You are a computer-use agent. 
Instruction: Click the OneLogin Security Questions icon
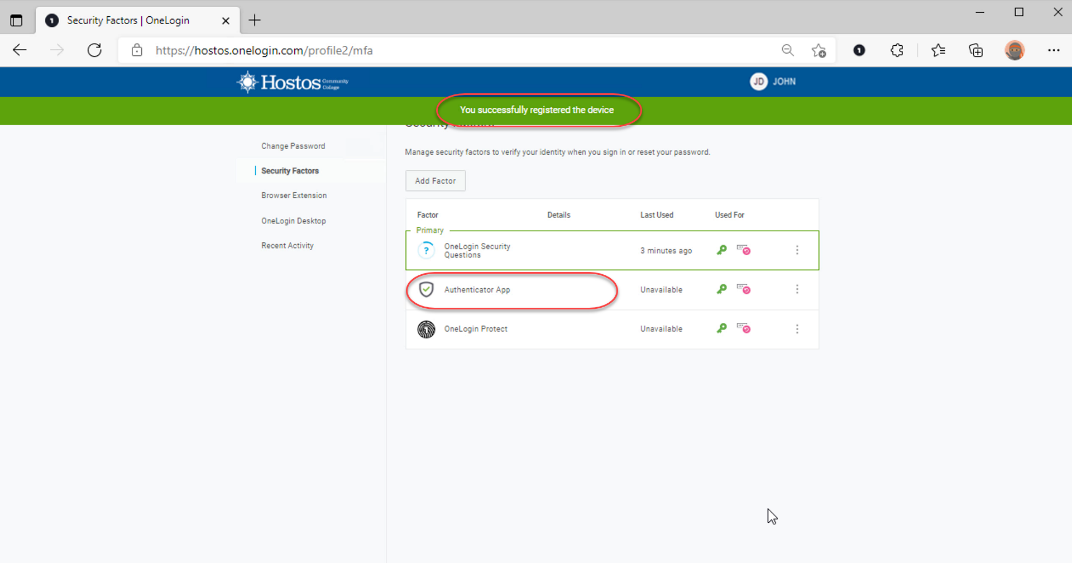pos(426,250)
